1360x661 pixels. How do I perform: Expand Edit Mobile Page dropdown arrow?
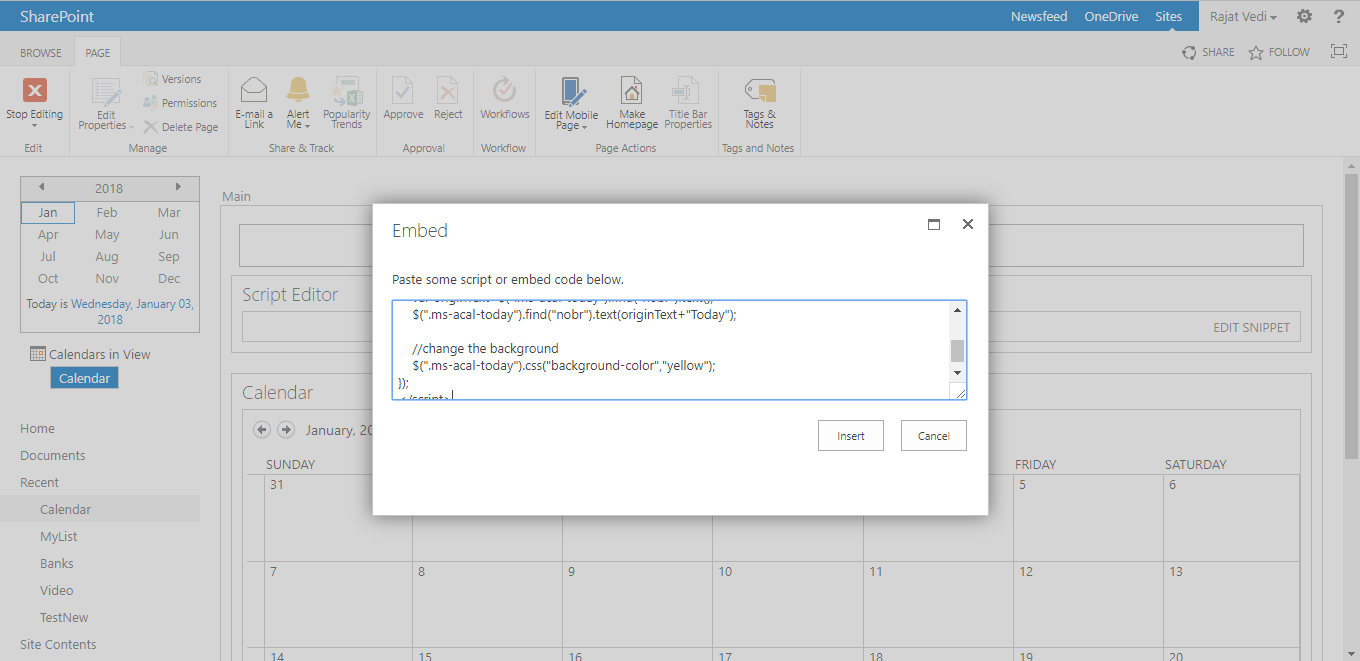tap(585, 127)
